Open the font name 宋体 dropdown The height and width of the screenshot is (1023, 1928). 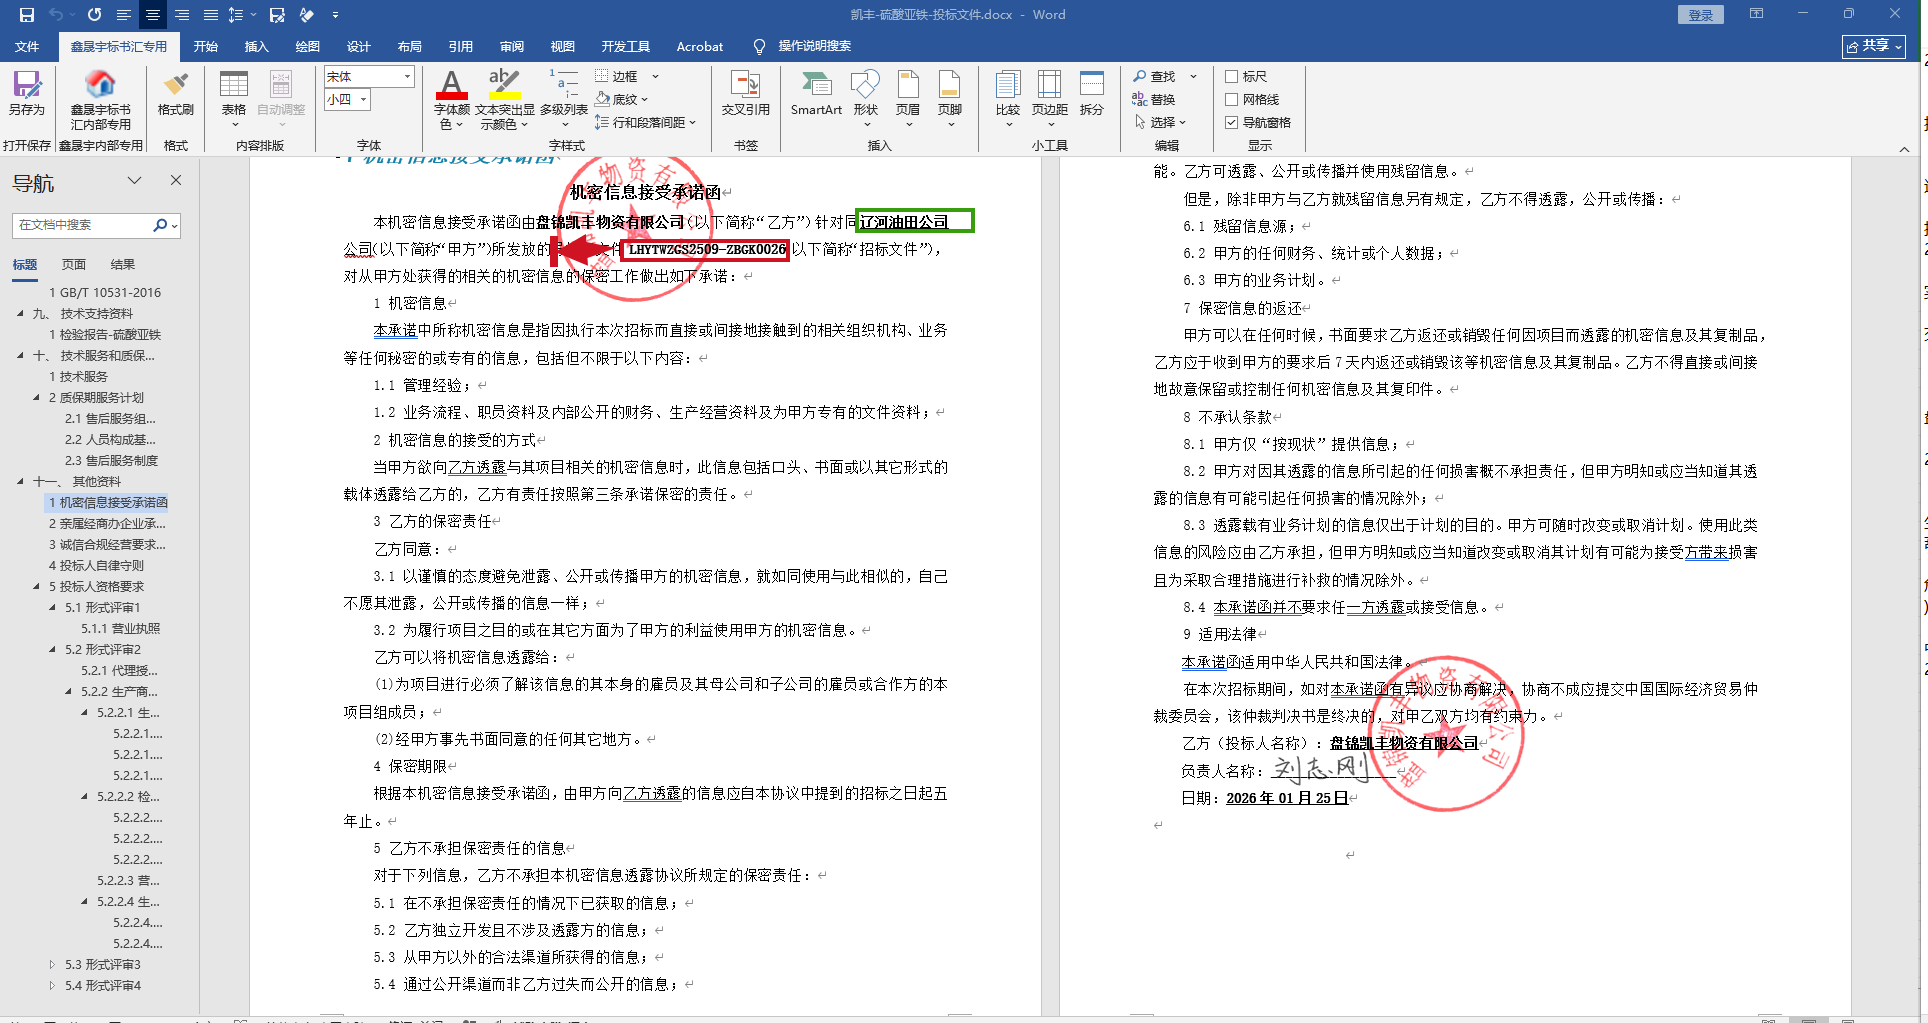pyautogui.click(x=407, y=76)
